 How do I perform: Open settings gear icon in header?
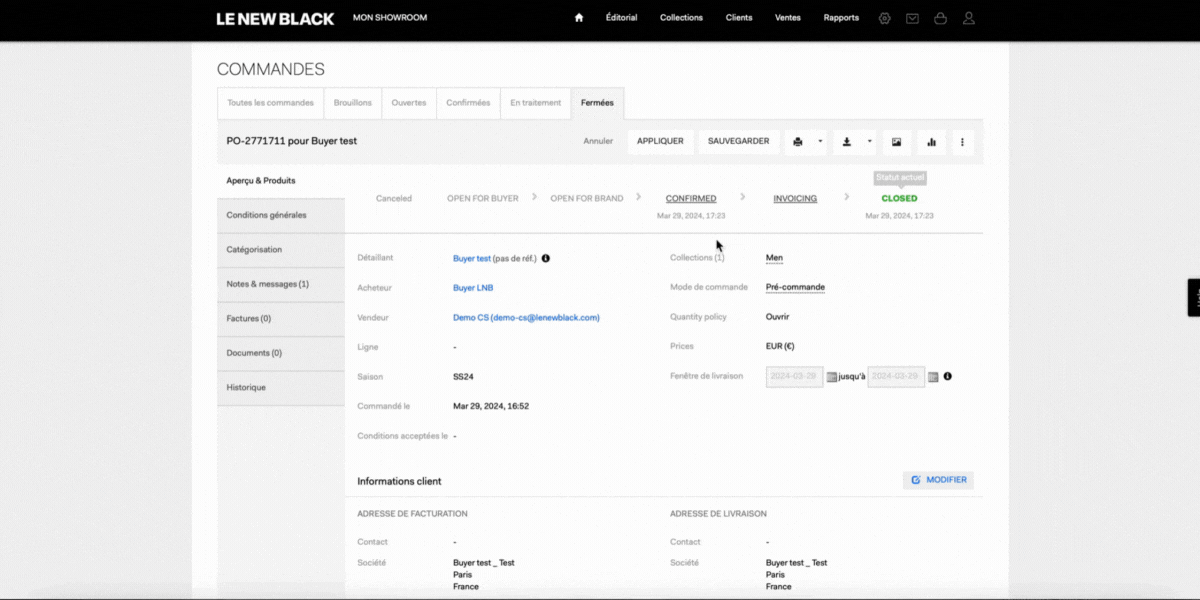884,18
